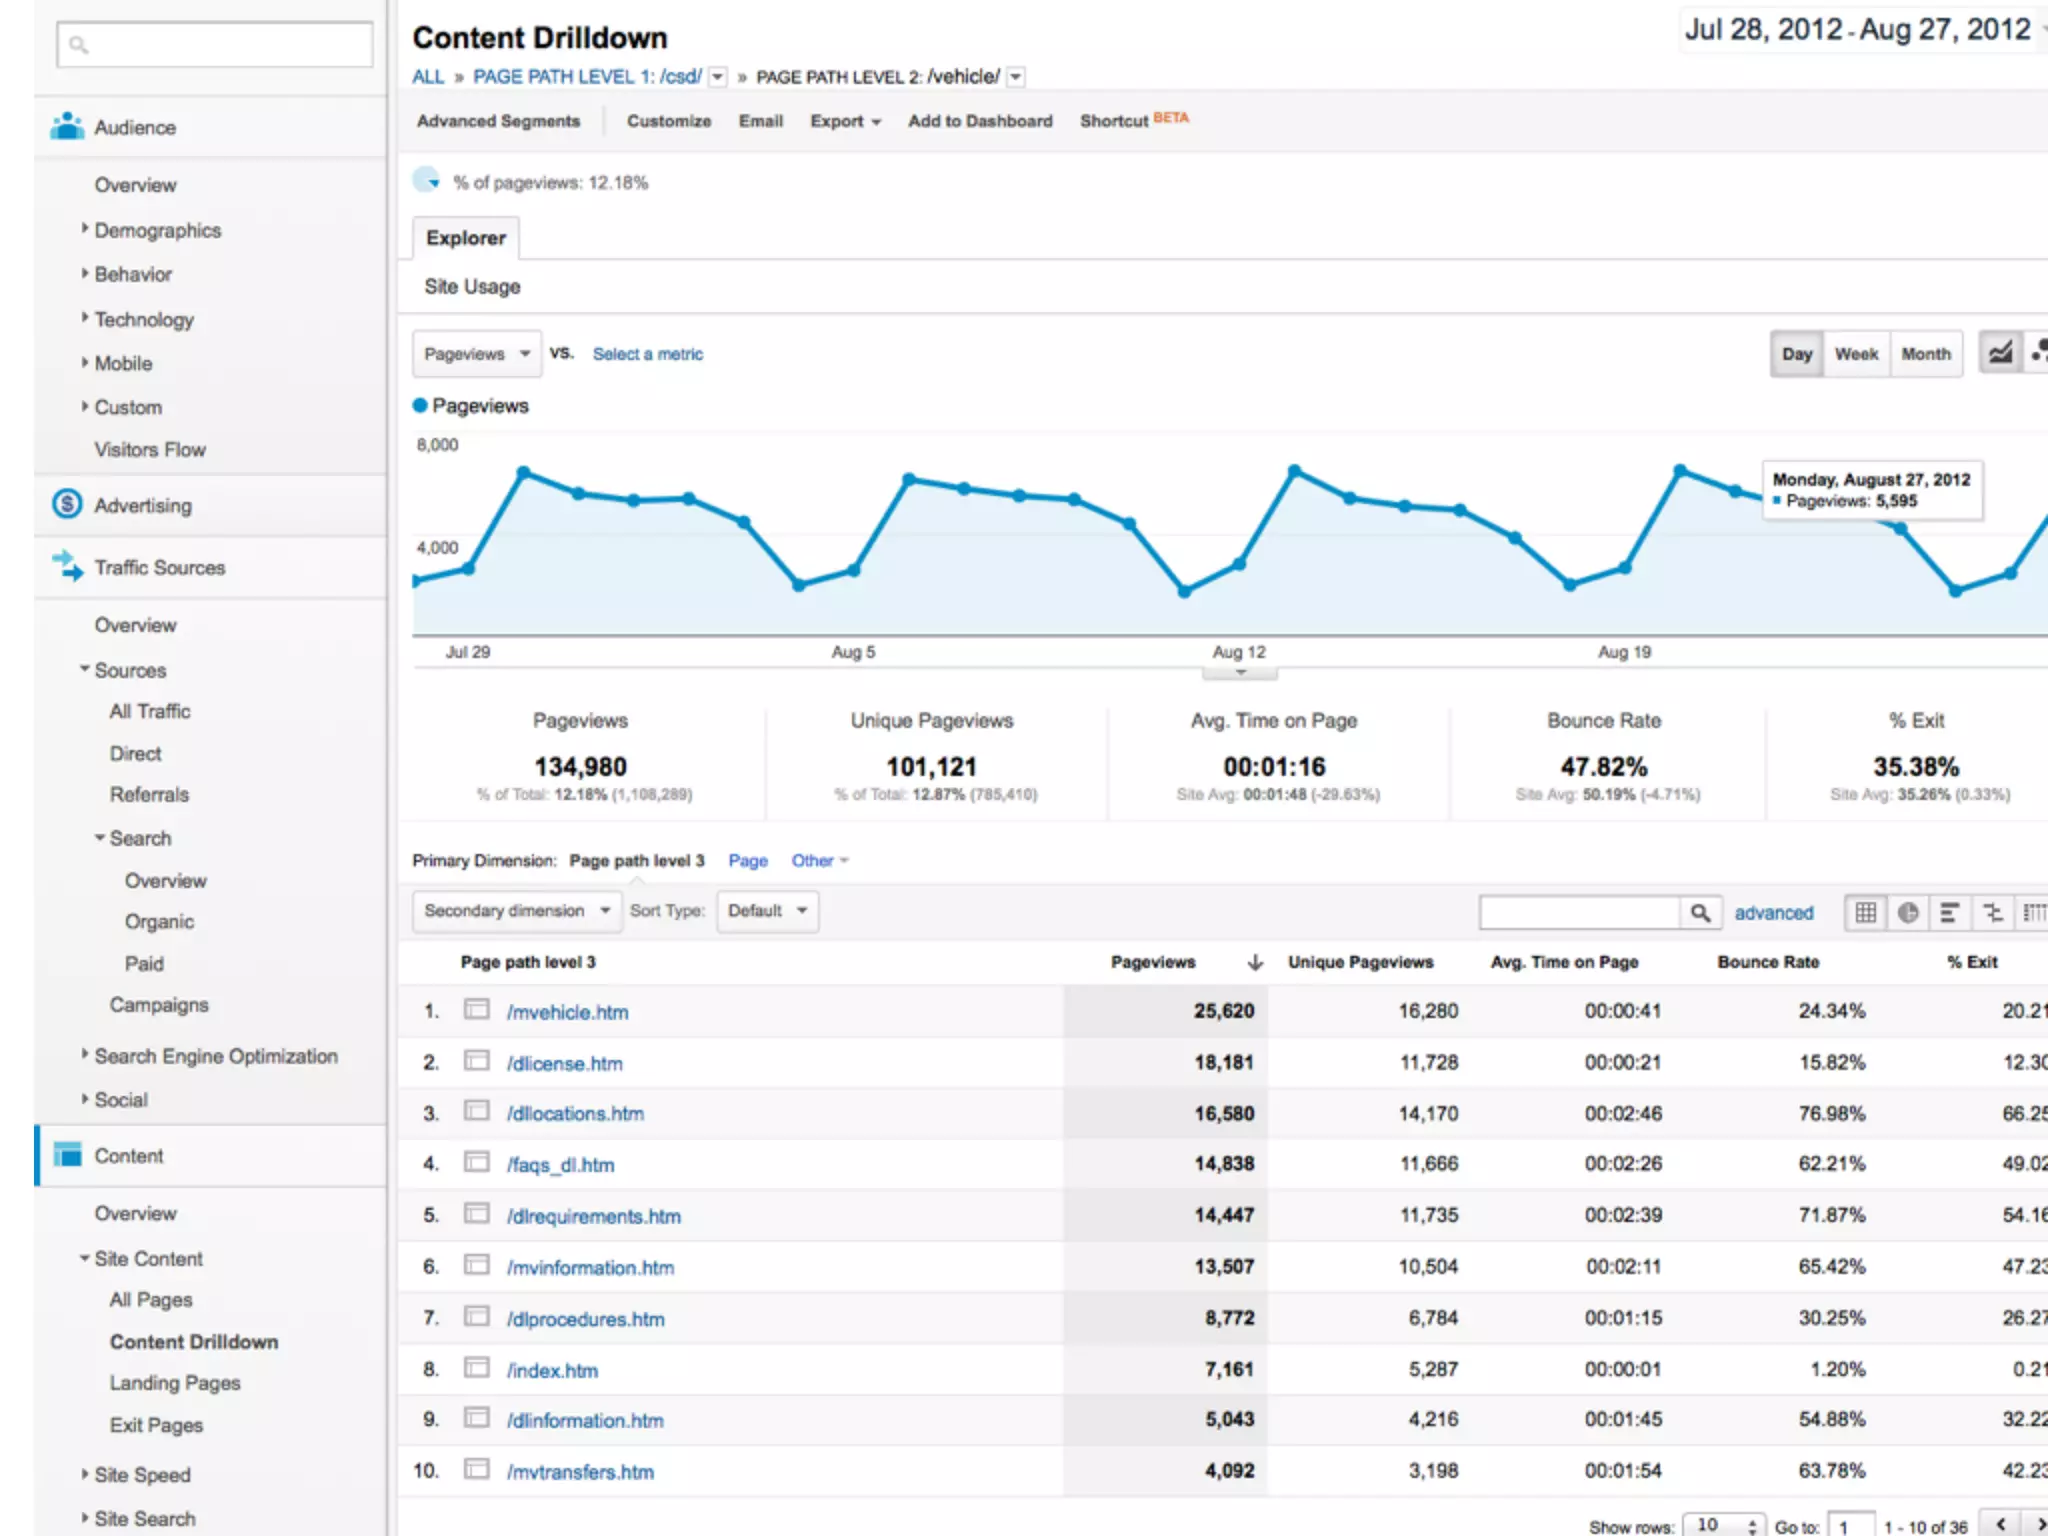Open the Sort Type Default dropdown
Screen dimensions: 2048x1536
pyautogui.click(x=767, y=911)
